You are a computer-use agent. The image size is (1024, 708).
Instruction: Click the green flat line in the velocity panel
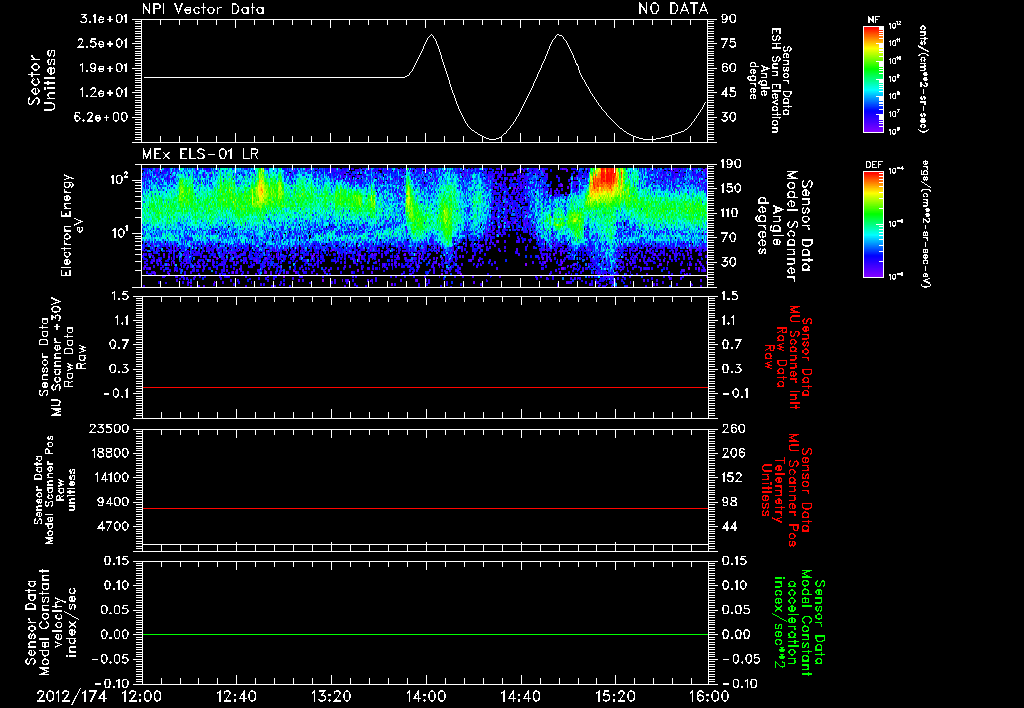pyautogui.click(x=425, y=634)
